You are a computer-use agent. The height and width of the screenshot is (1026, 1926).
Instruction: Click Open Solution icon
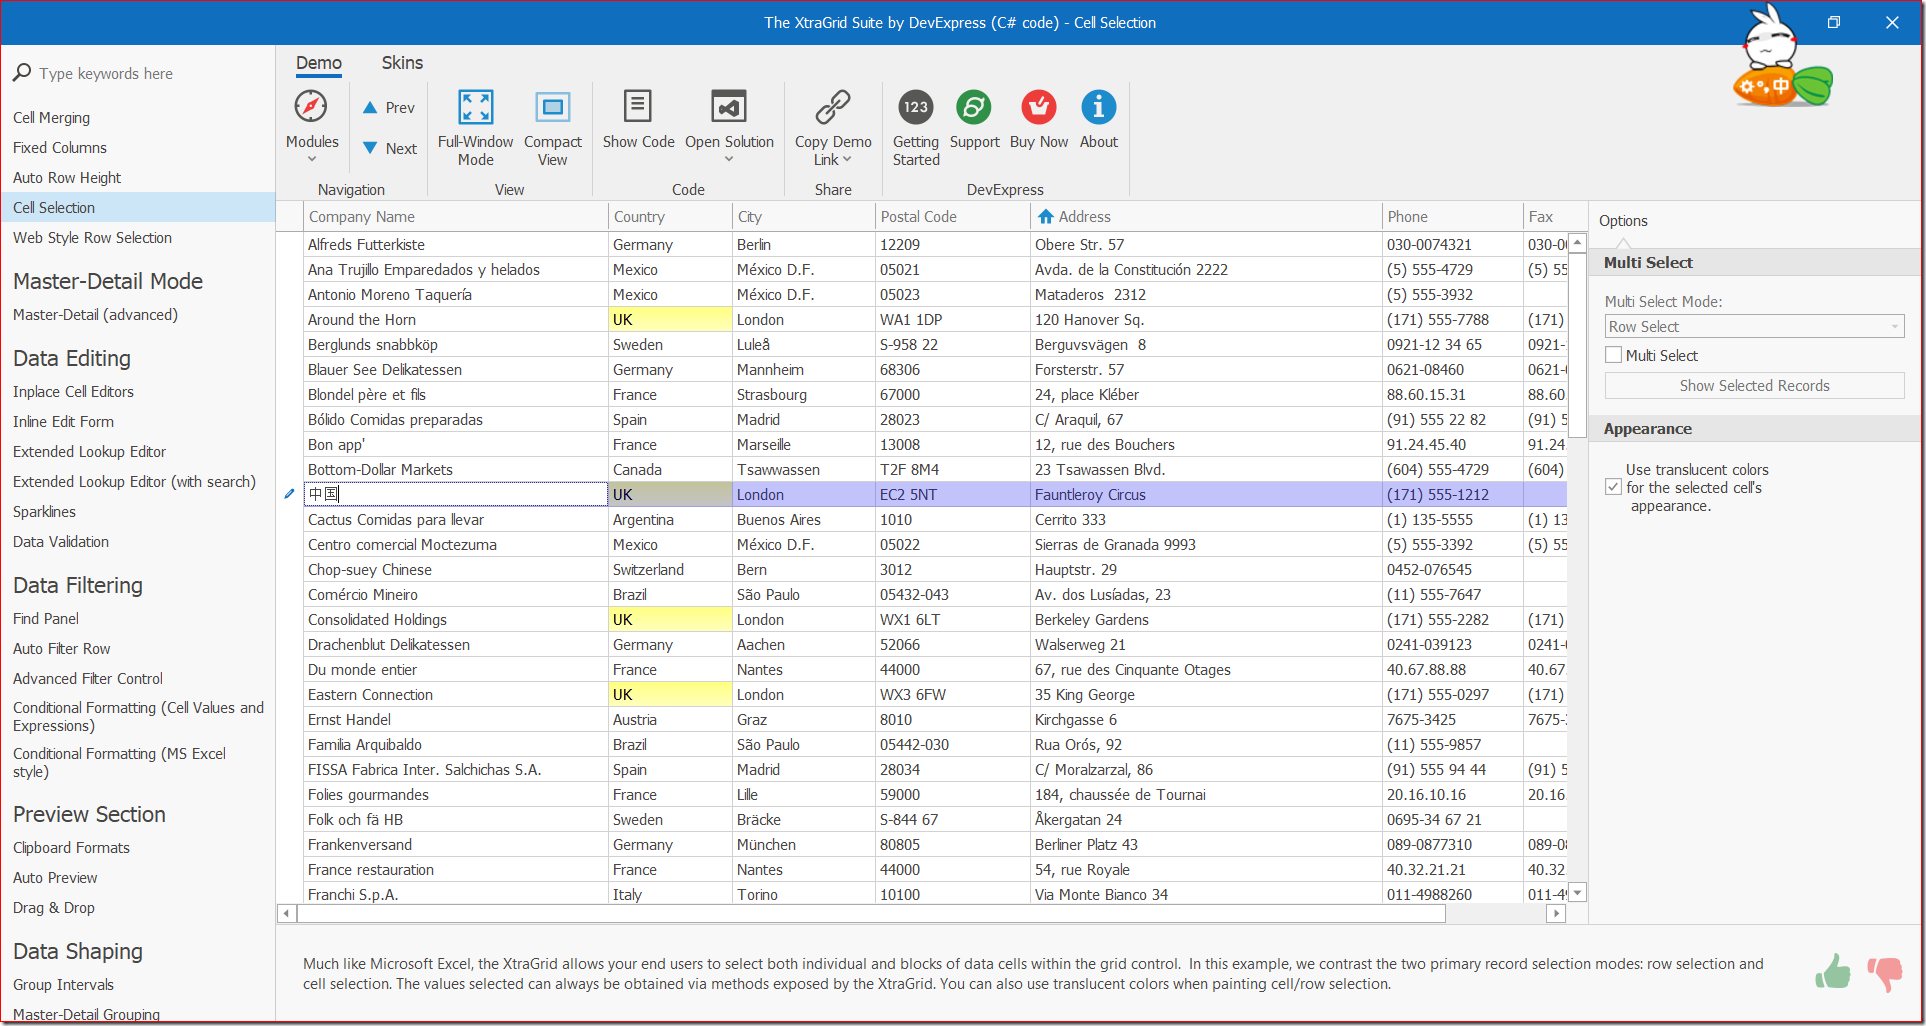(x=729, y=106)
